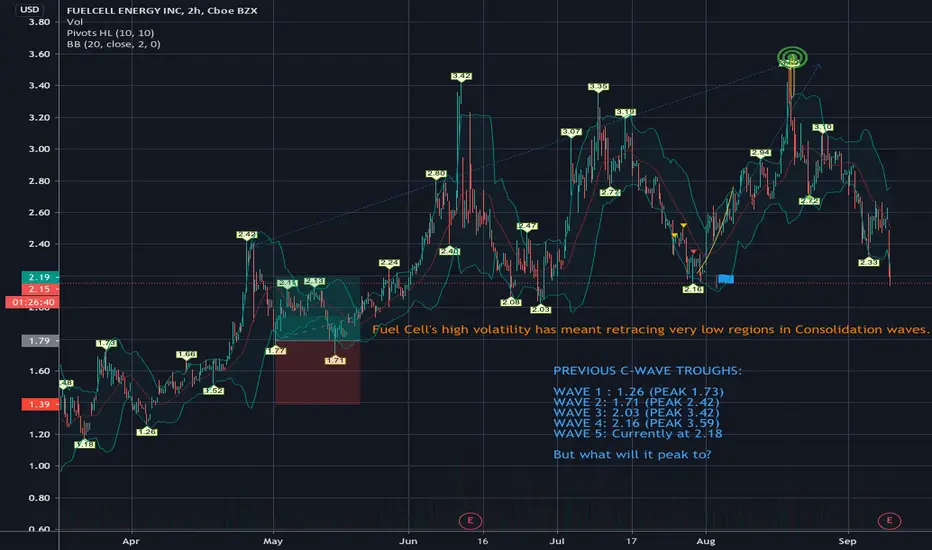Select the red stop-loss zone of the long position
Viewport: 932px width, 550px height.
[x=317, y=373]
